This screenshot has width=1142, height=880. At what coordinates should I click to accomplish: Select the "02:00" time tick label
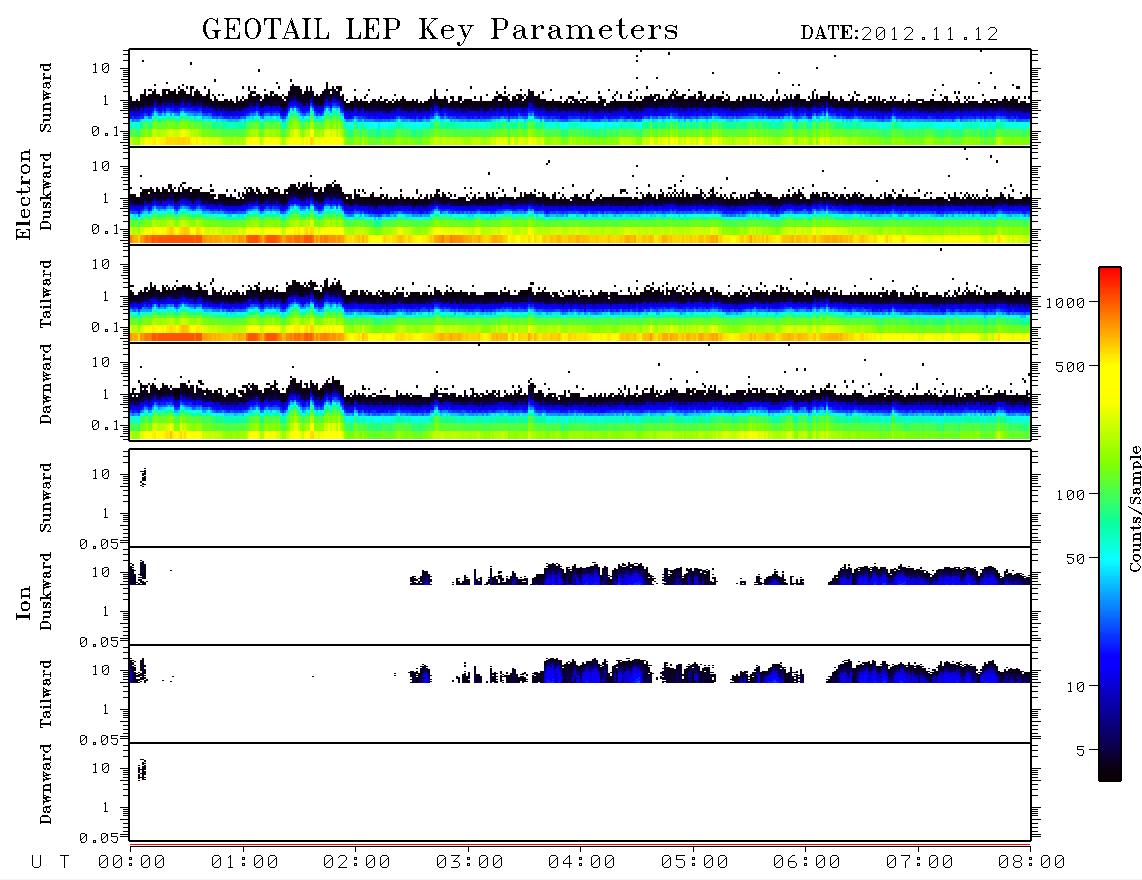[357, 862]
